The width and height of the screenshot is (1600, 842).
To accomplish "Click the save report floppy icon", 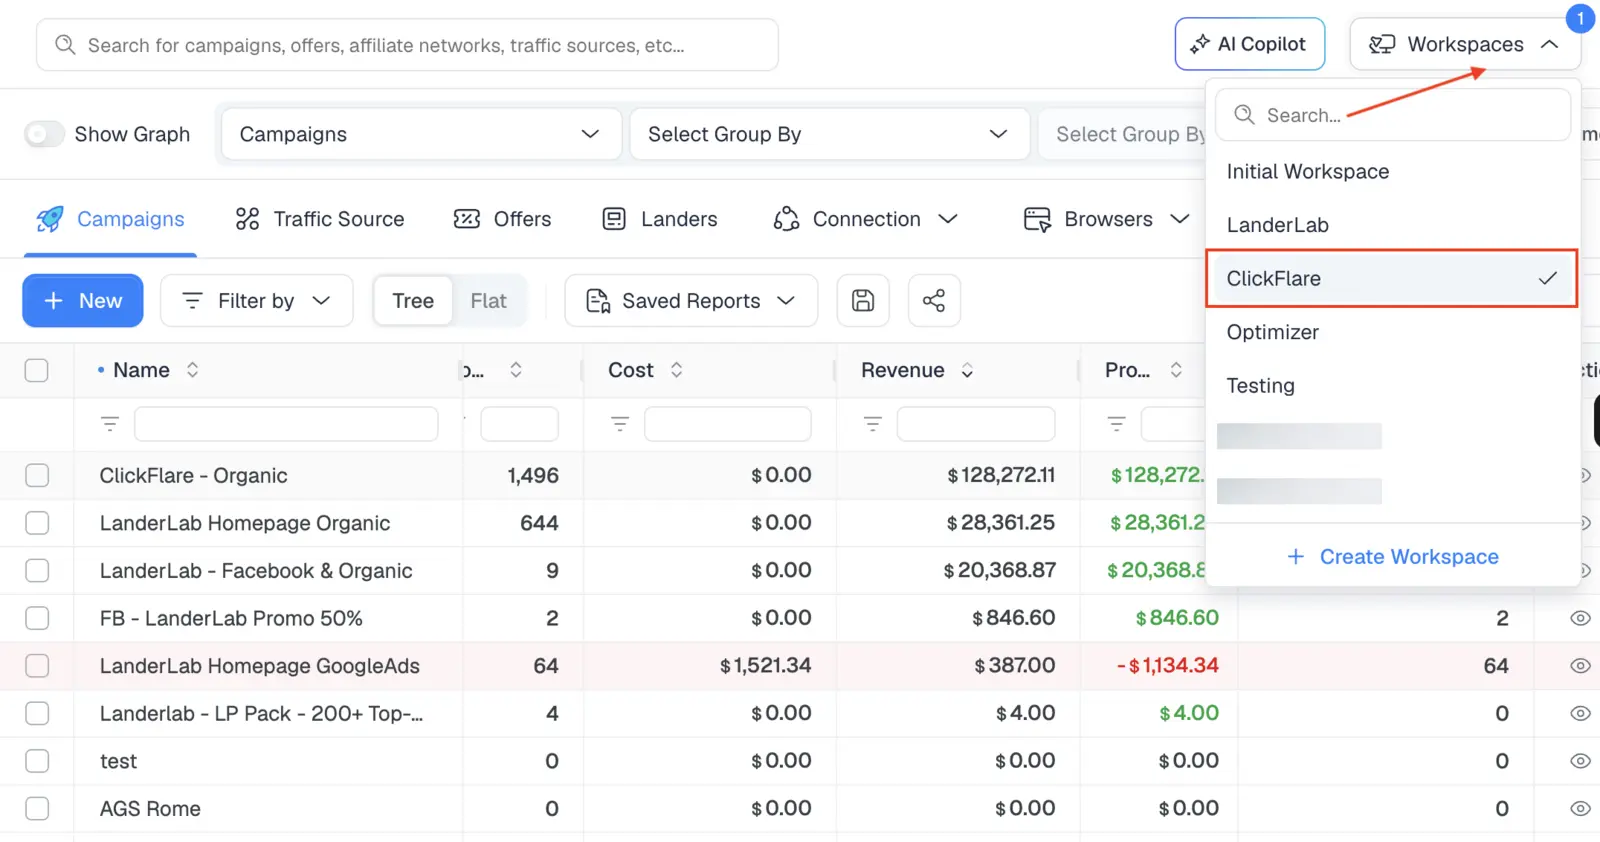I will (863, 301).
